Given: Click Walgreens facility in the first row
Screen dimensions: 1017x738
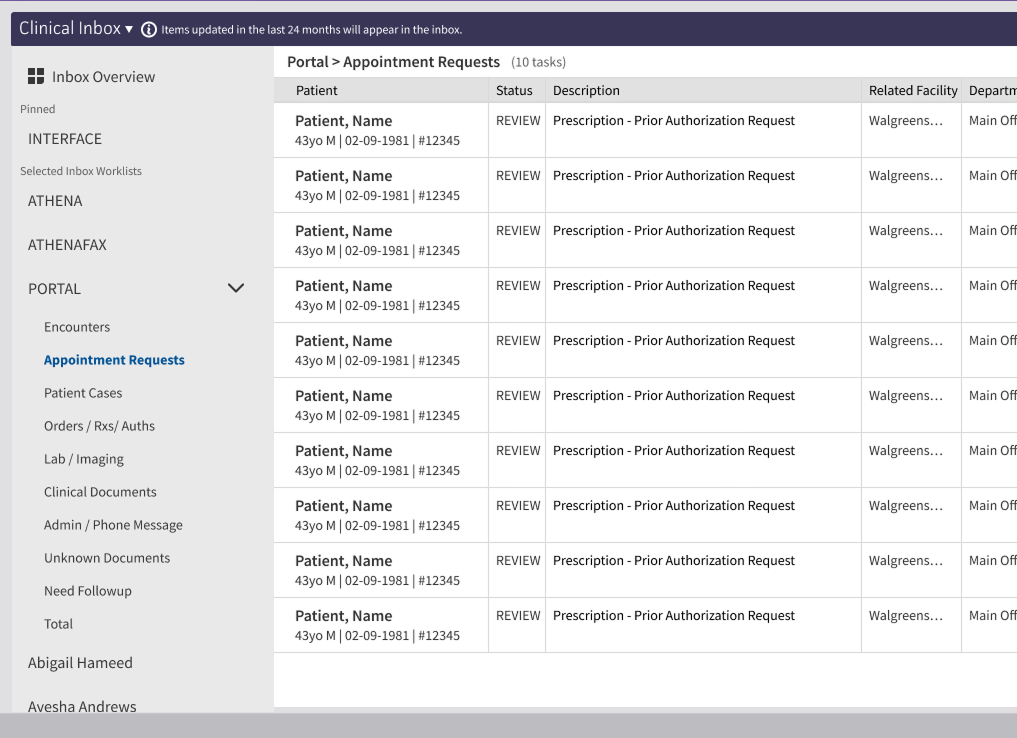Looking at the screenshot, I should [906, 121].
